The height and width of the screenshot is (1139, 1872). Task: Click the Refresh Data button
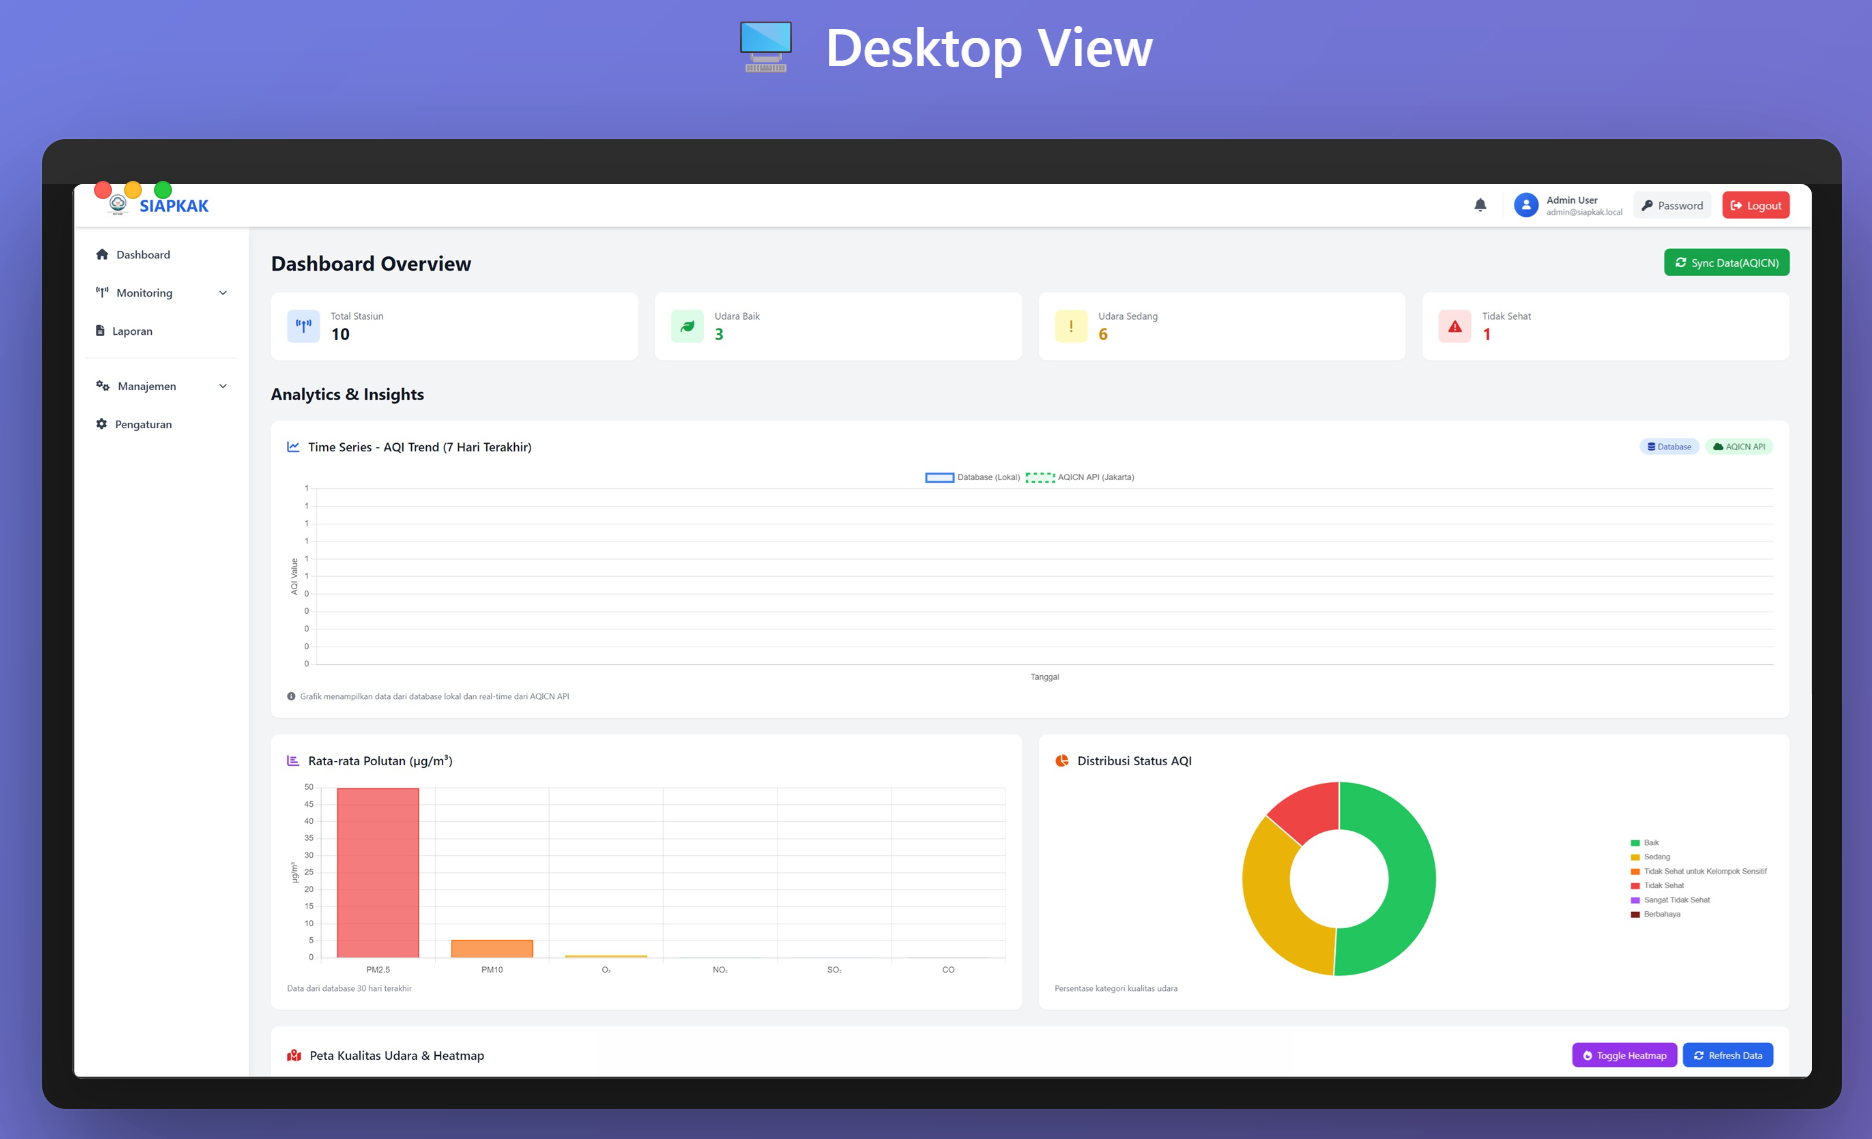pyautogui.click(x=1728, y=1056)
